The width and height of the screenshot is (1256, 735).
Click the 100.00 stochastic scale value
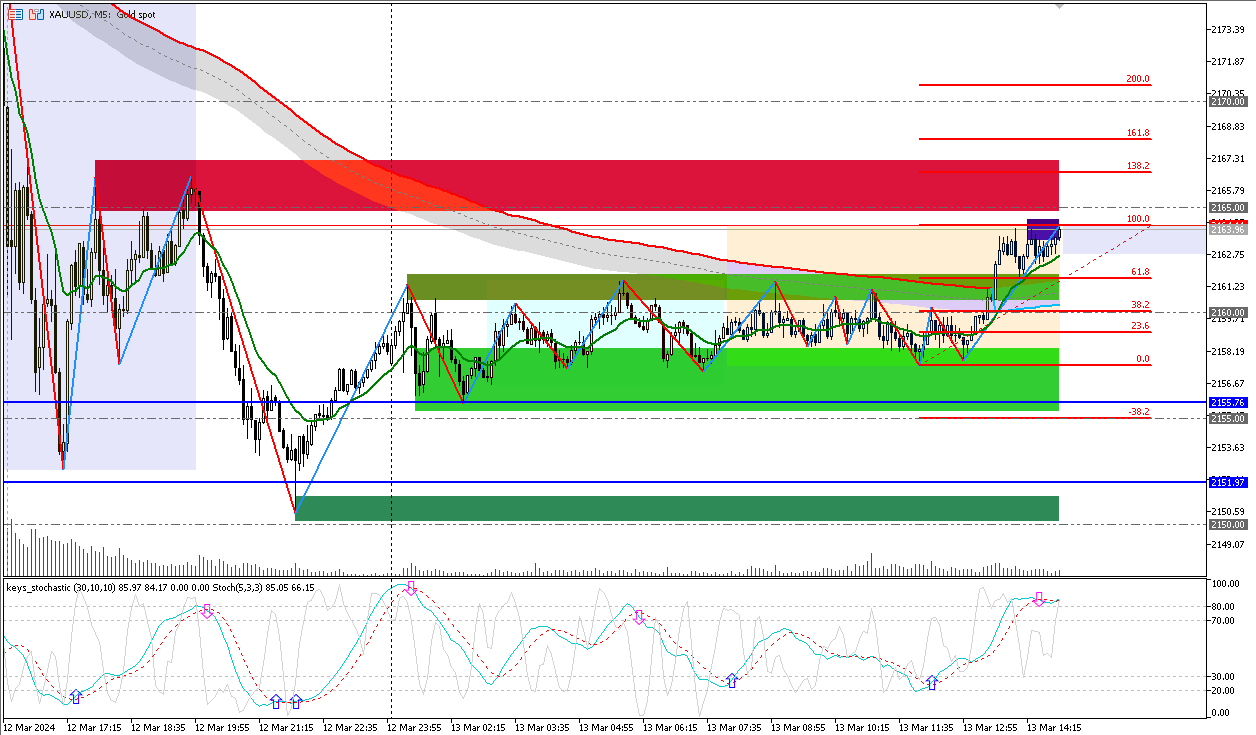[x=1224, y=584]
